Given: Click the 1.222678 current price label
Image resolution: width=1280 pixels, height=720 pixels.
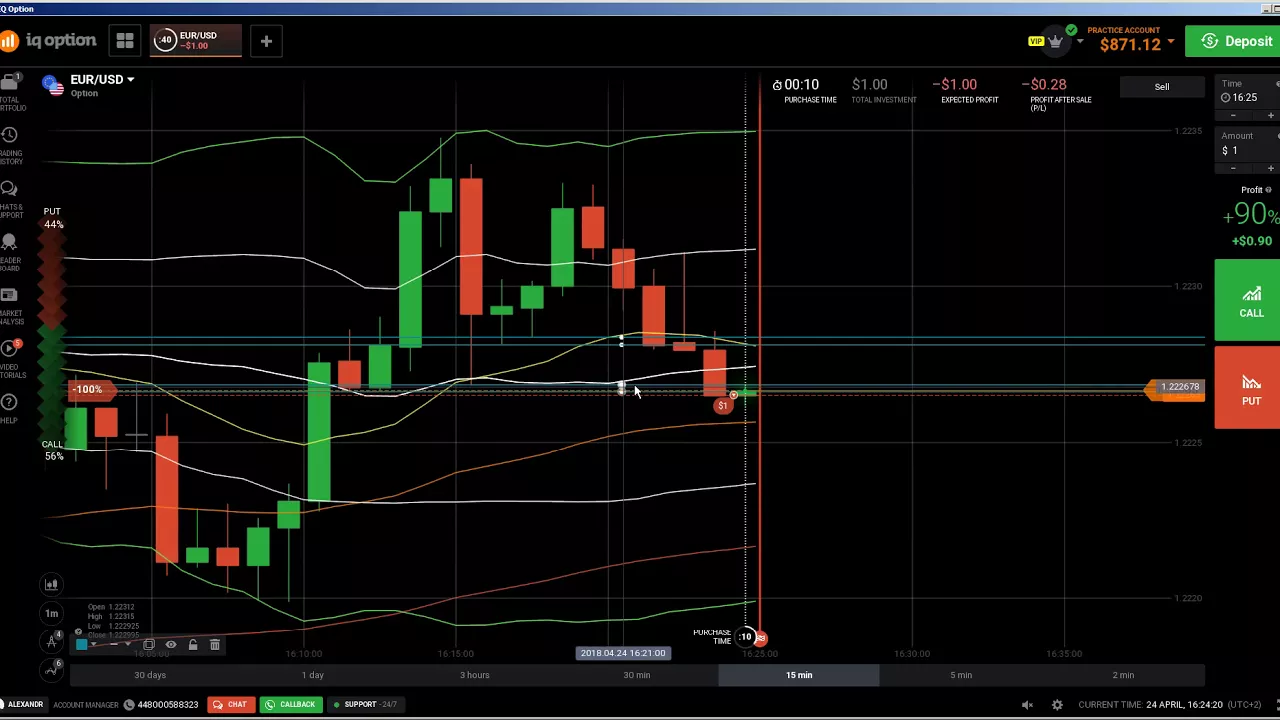Looking at the screenshot, I should tap(1180, 387).
